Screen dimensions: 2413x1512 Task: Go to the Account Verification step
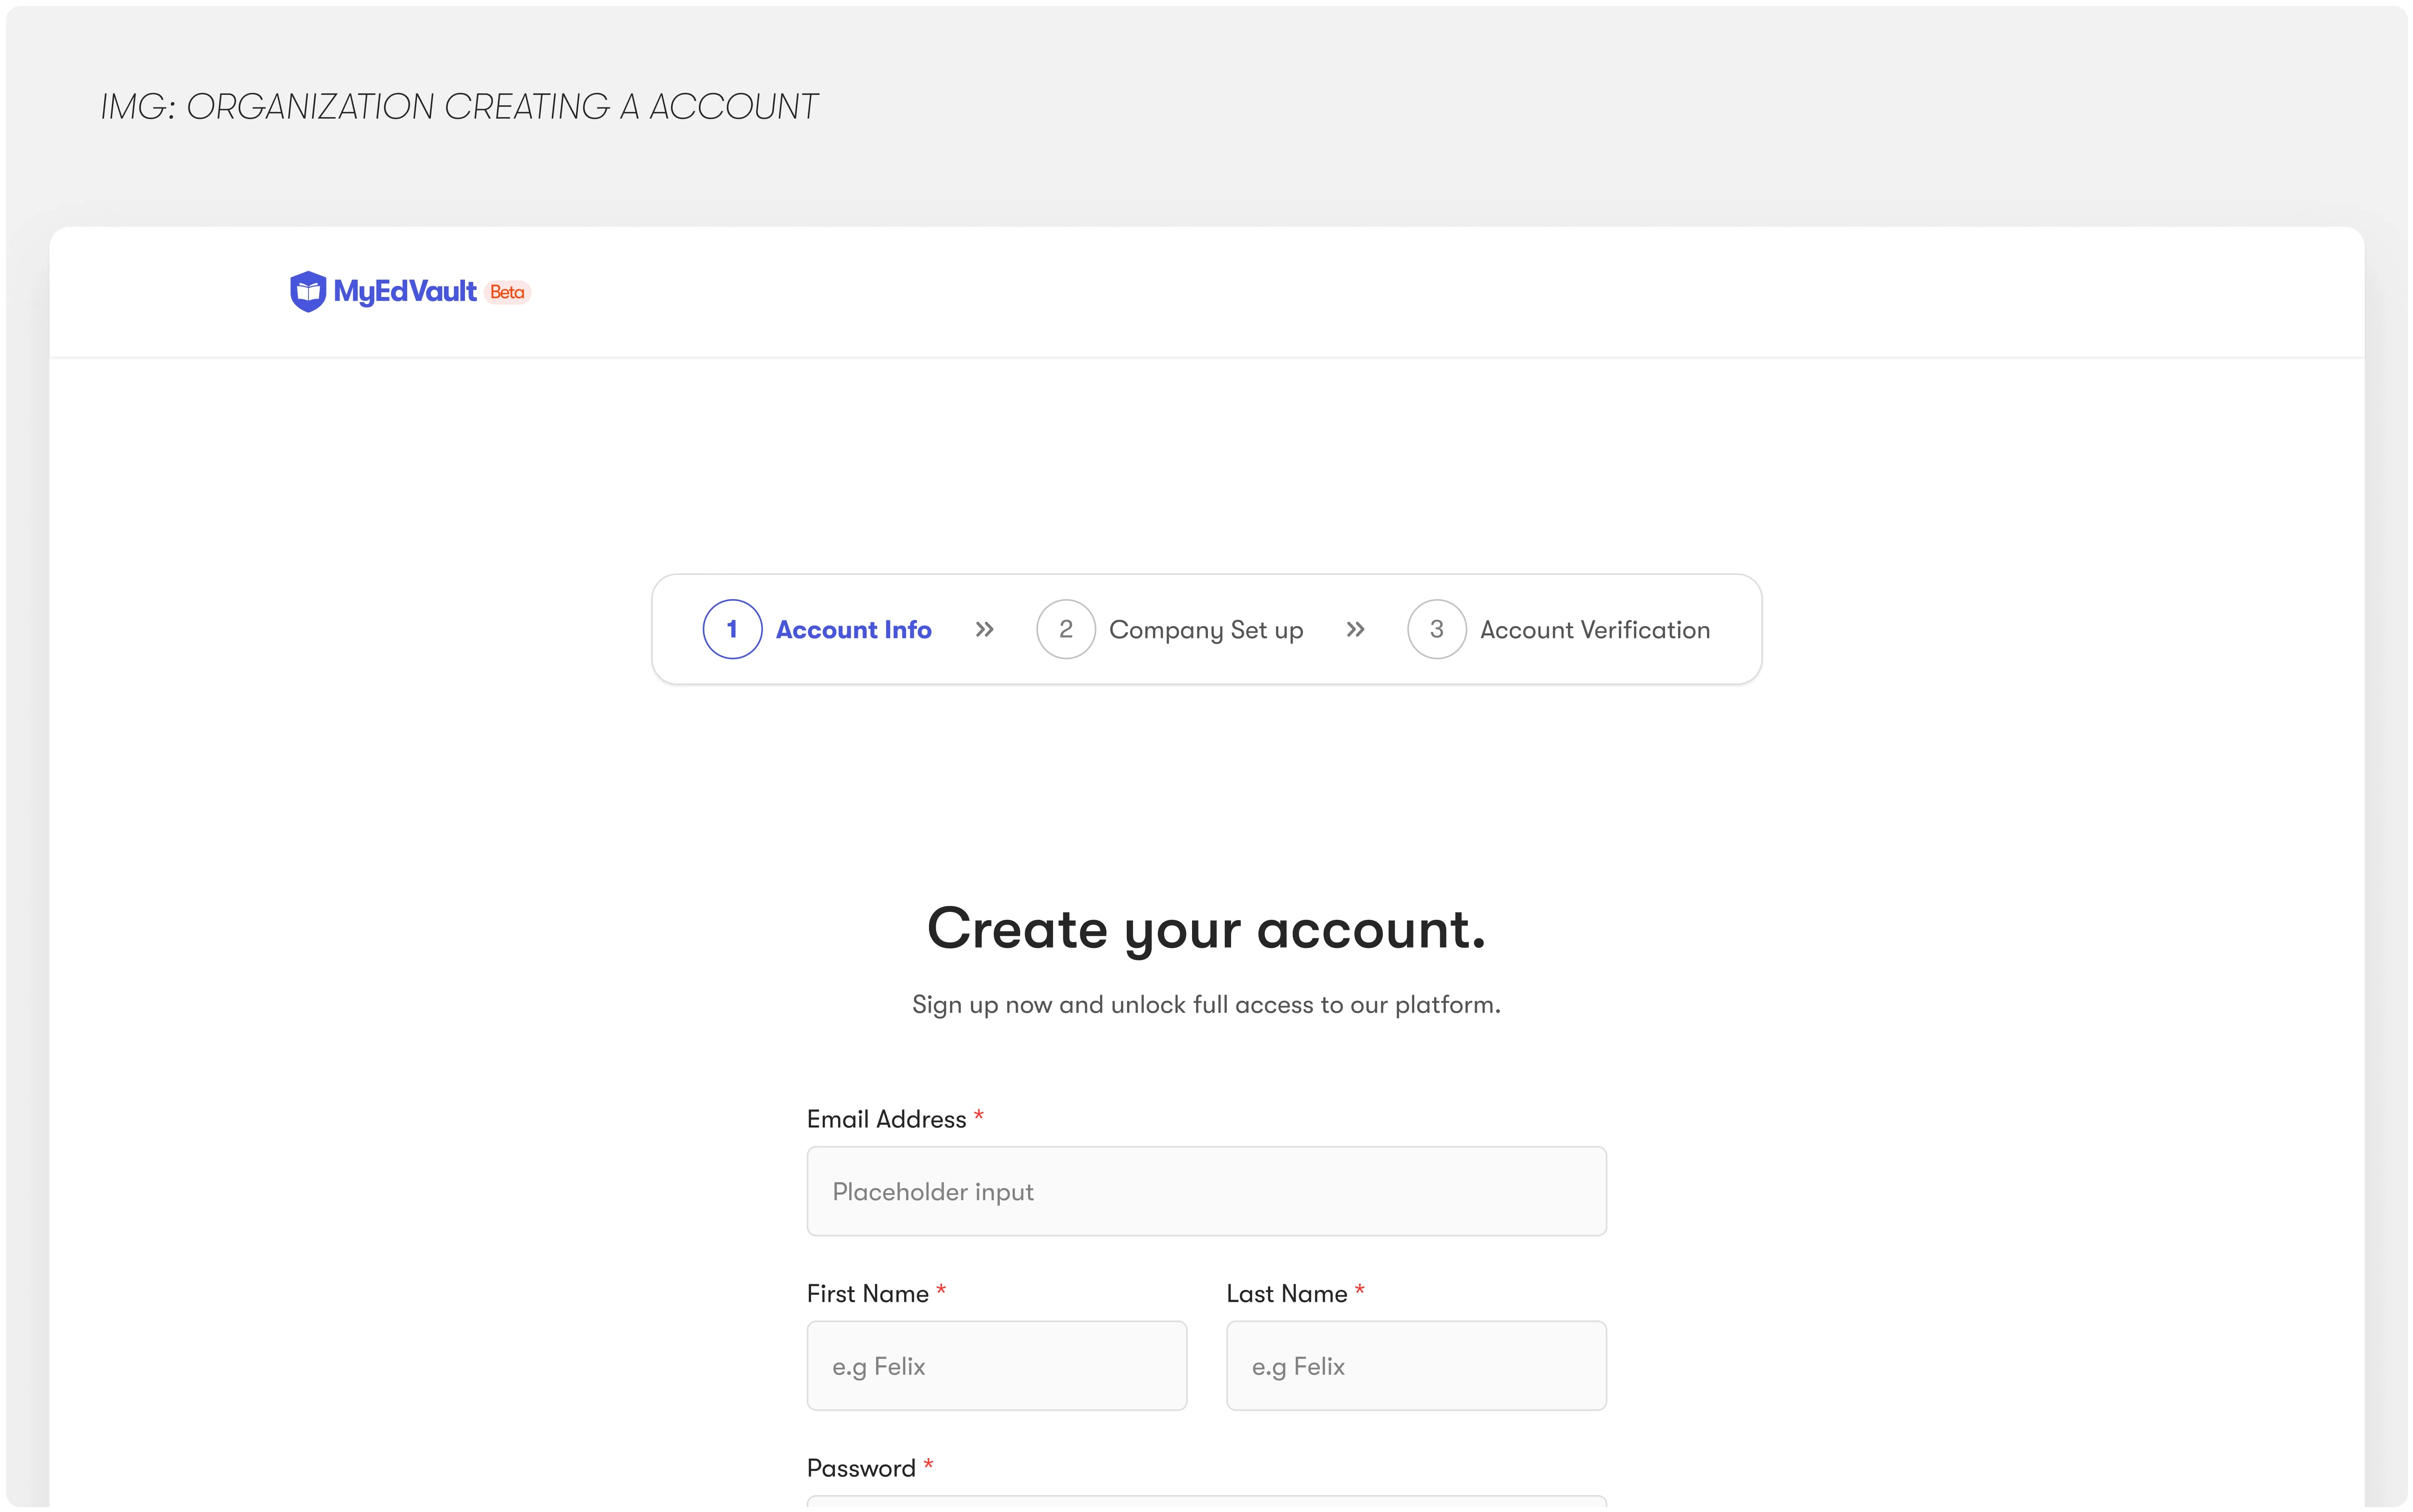click(1595, 630)
